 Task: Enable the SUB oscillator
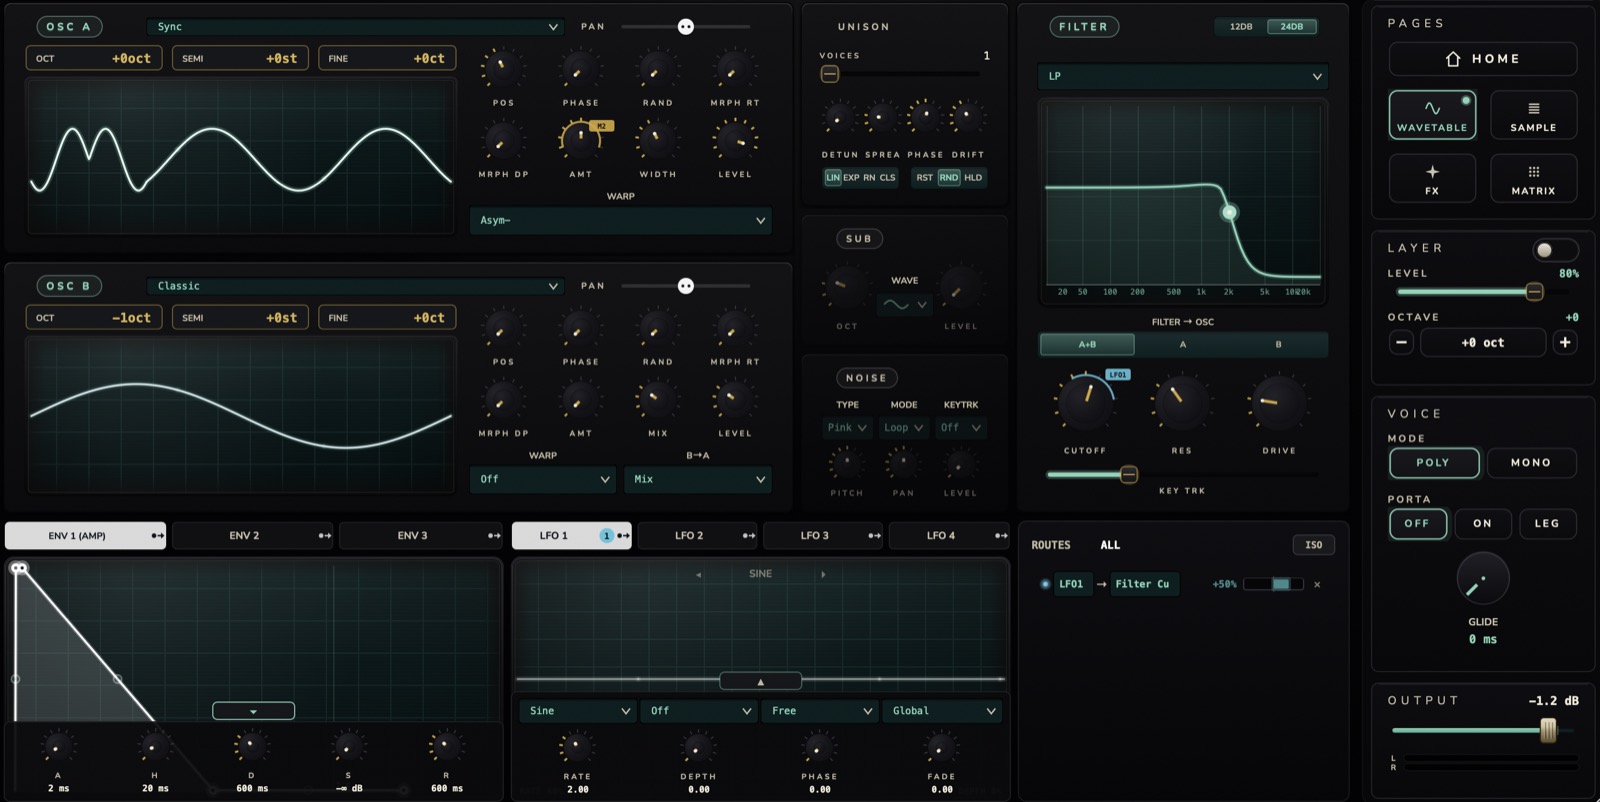click(859, 239)
